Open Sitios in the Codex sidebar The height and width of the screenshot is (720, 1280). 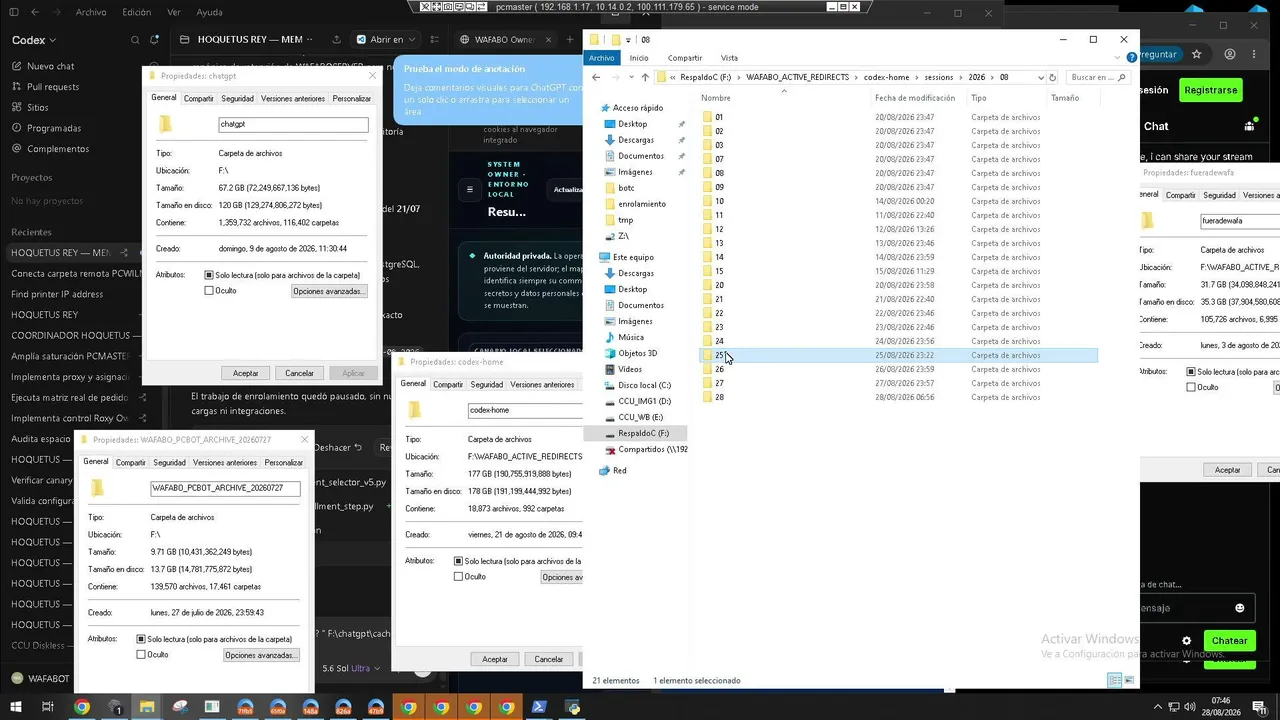(x=38, y=107)
